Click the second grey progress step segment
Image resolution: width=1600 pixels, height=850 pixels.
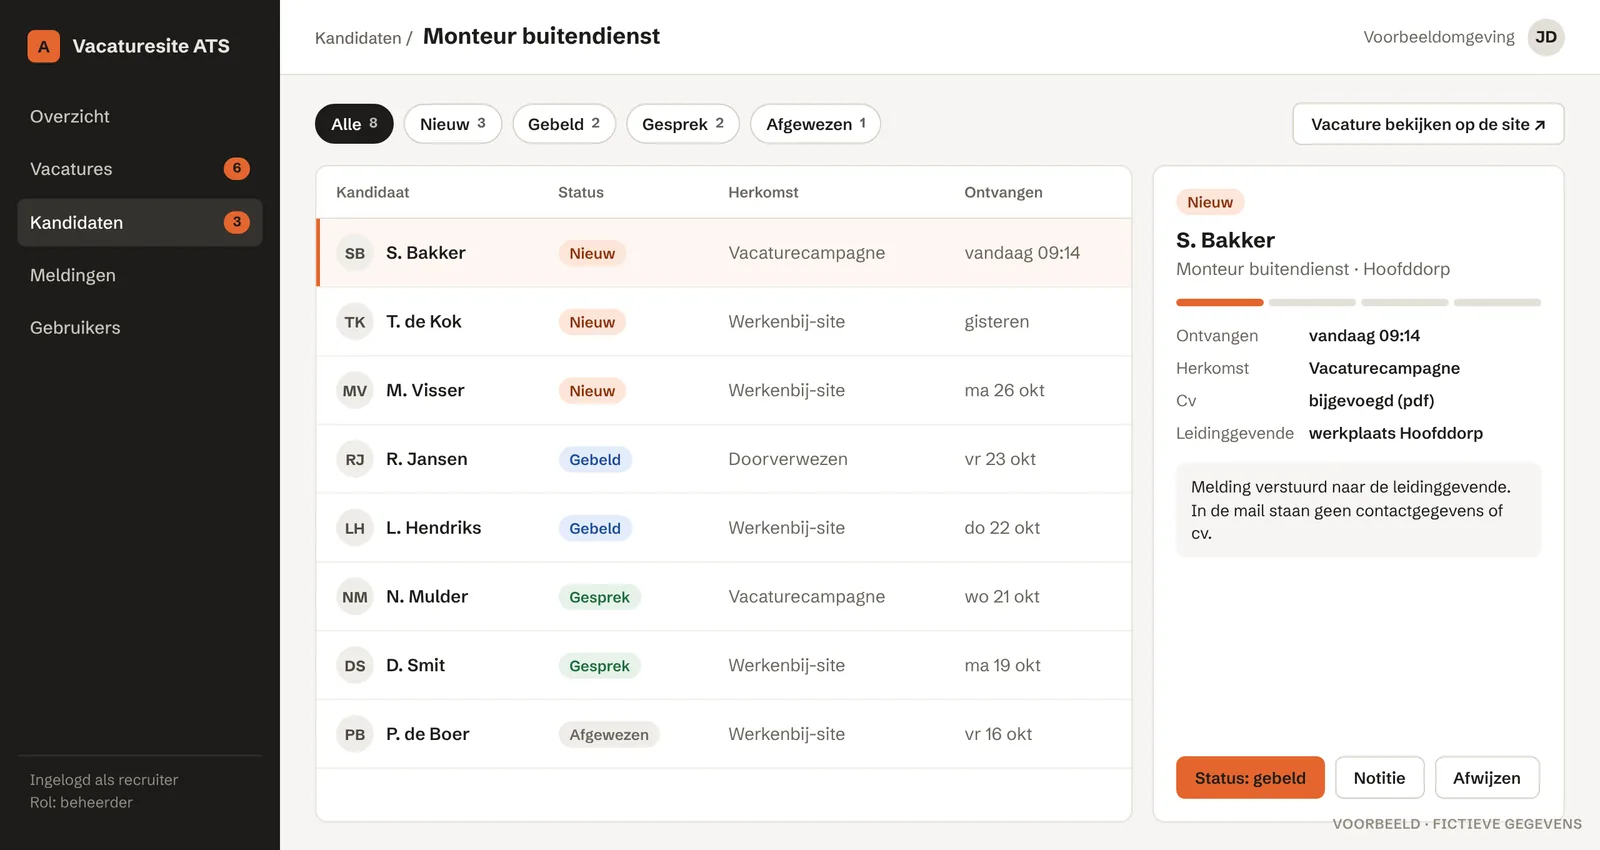1312,302
